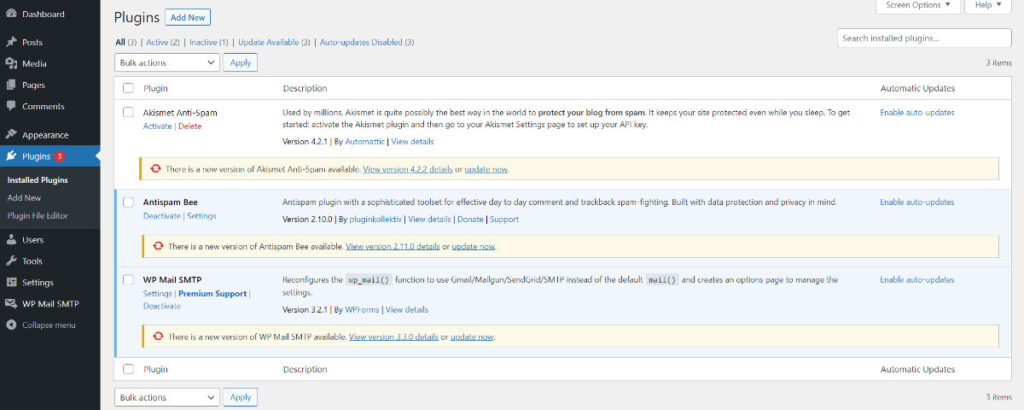Select the Antispam Bee plugin checkbox
1024x410 pixels.
click(128, 202)
